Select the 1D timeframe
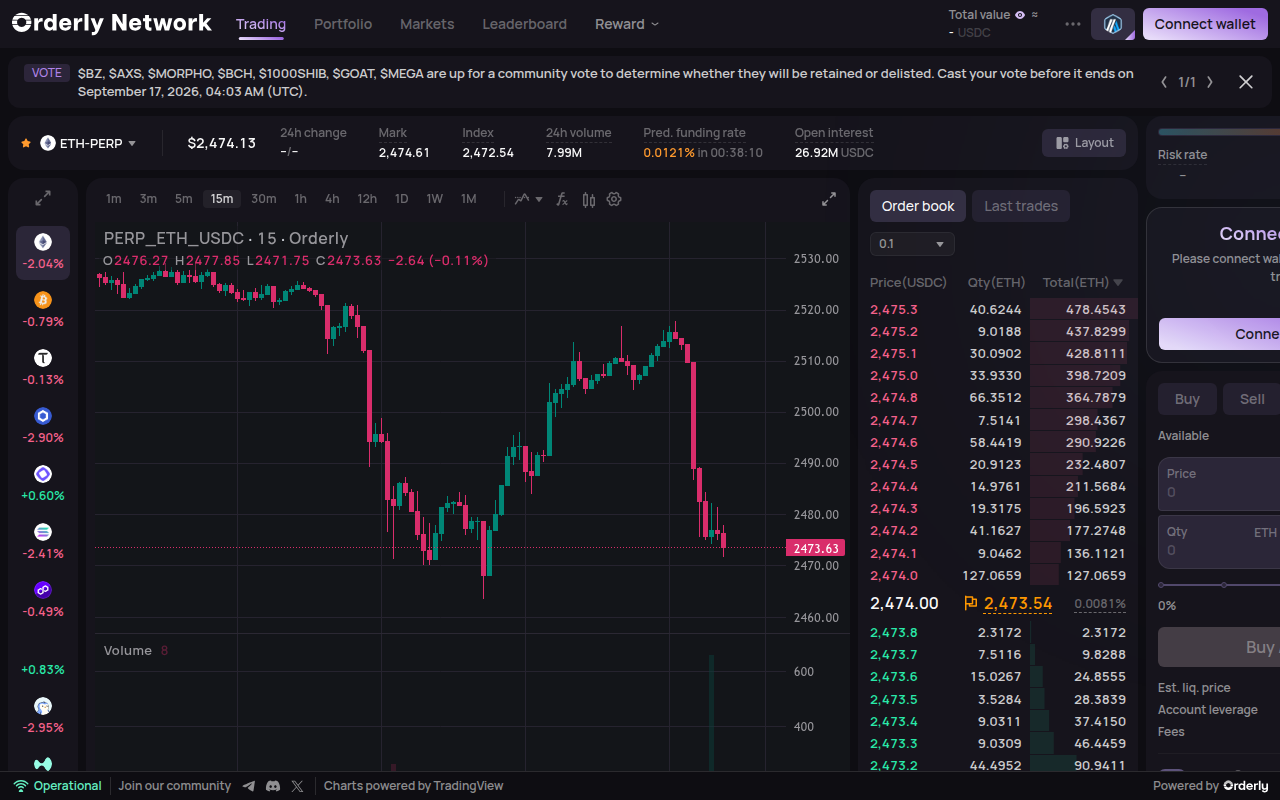 click(x=401, y=199)
